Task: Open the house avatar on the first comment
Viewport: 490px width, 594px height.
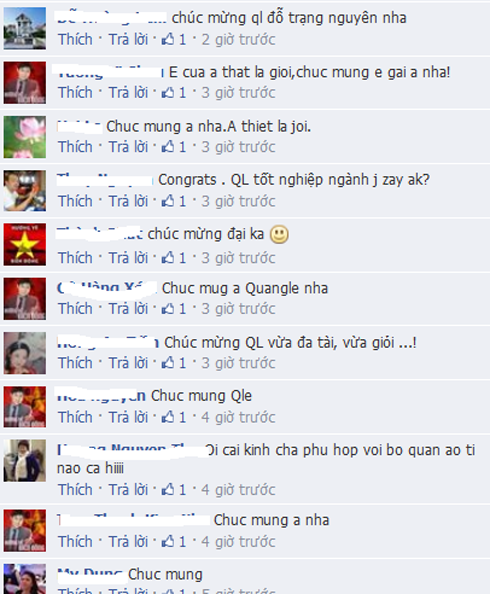Action: [25, 28]
